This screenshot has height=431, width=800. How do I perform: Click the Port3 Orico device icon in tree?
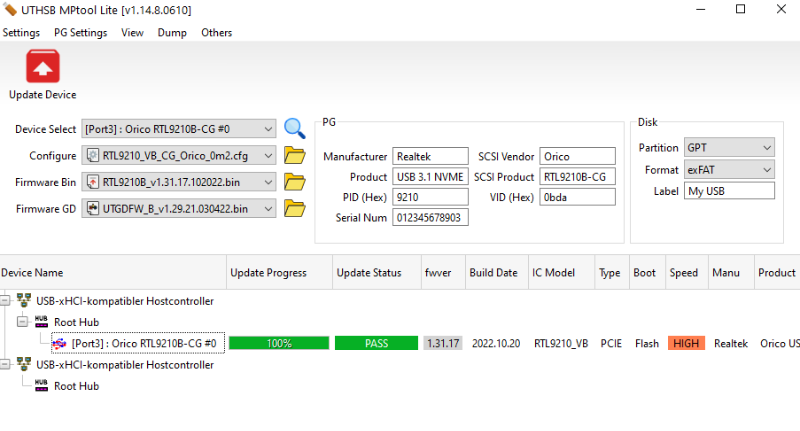click(x=59, y=343)
